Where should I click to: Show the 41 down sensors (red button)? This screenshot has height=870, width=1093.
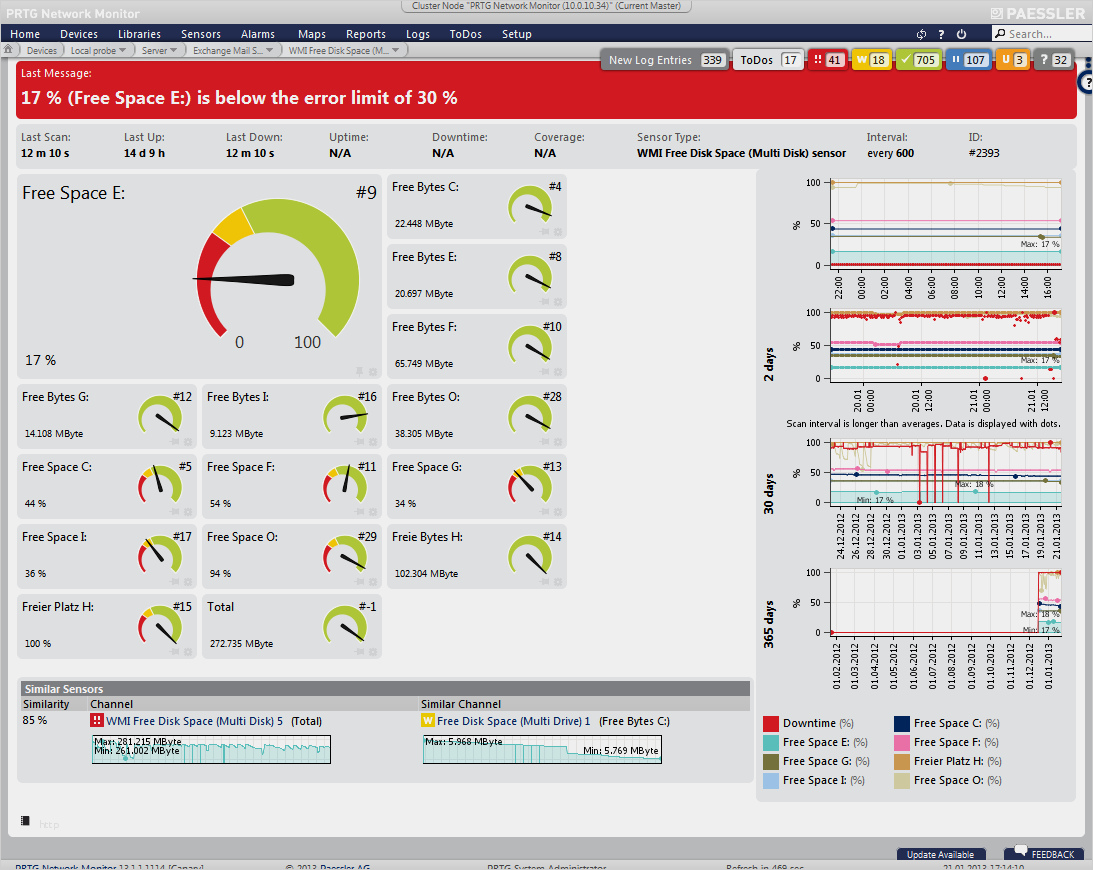click(827, 60)
